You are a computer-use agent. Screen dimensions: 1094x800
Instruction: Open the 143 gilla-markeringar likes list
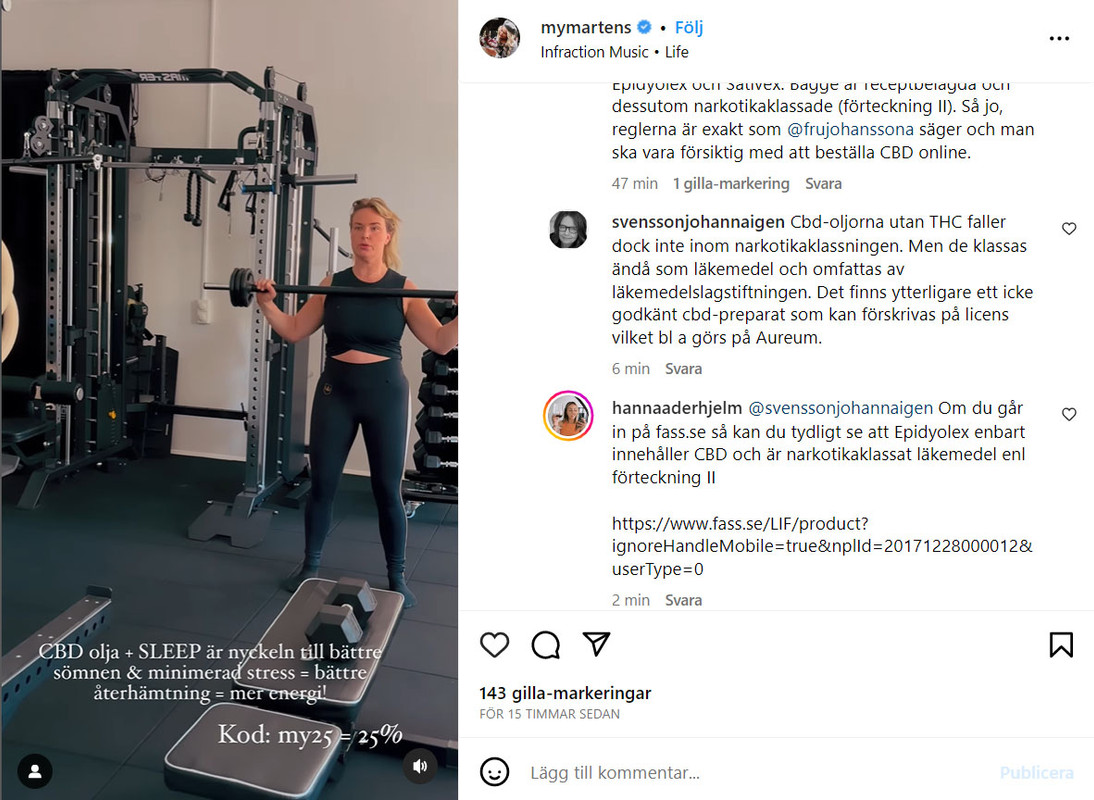pos(564,693)
